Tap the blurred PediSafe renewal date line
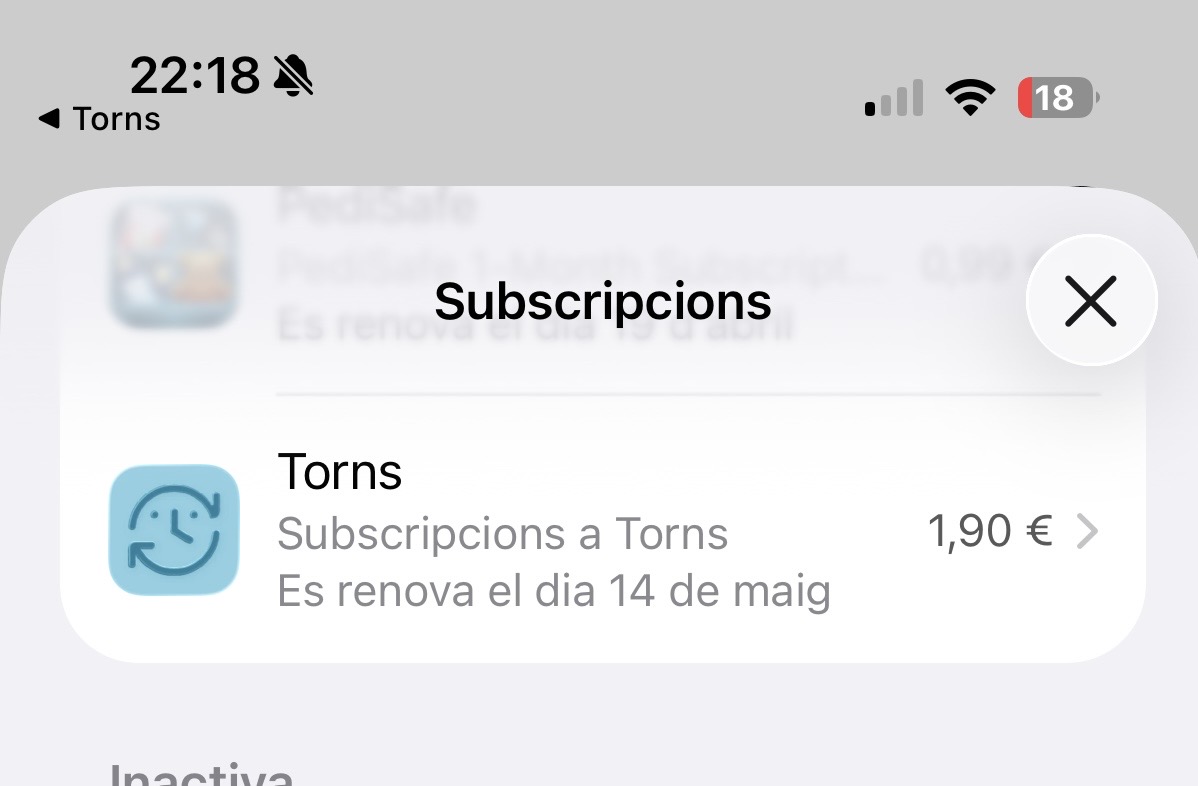 [535, 325]
